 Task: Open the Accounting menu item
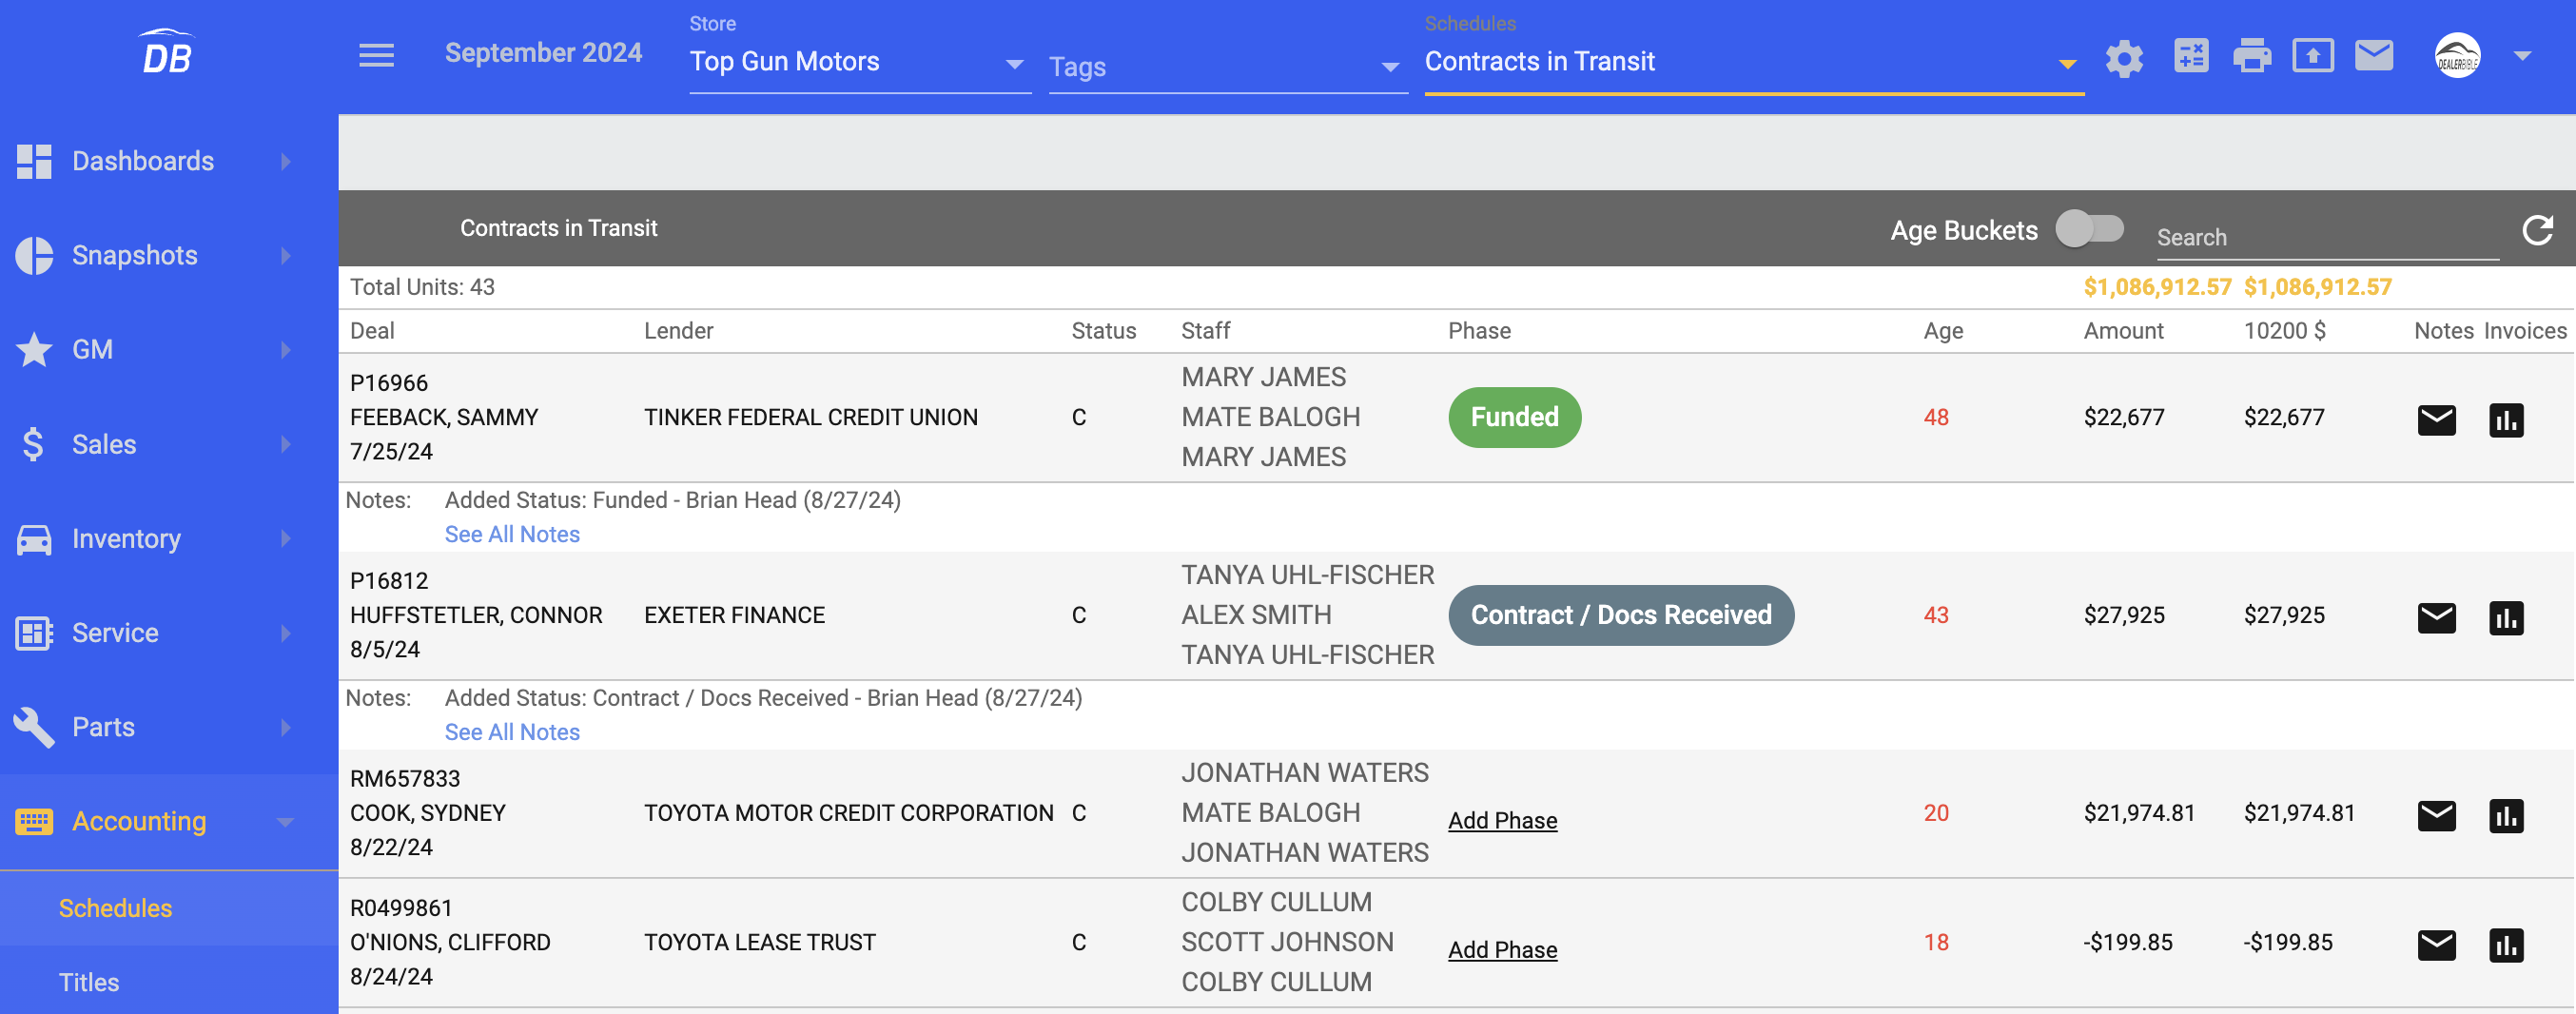pos(169,821)
